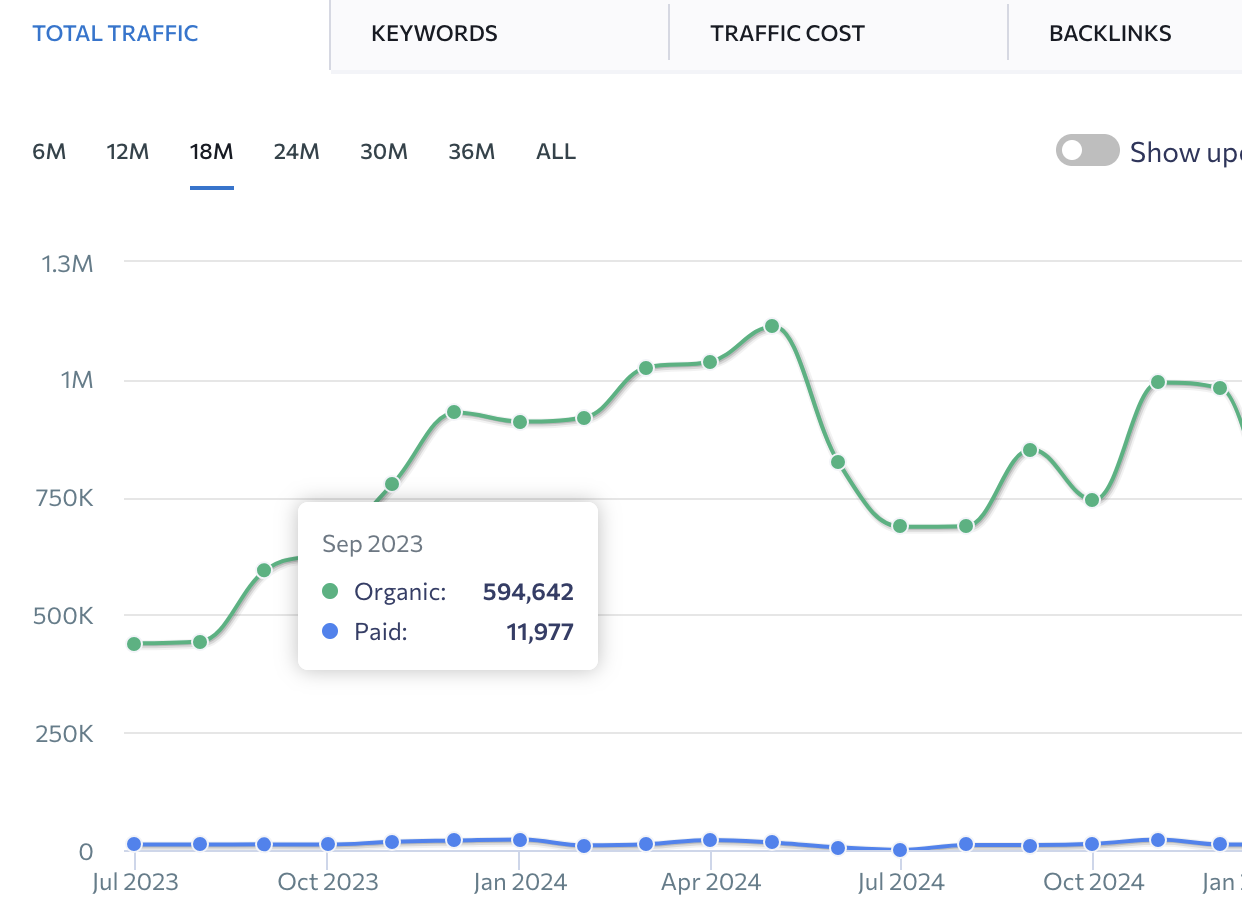
Task: Change the range to 36M
Action: (472, 152)
